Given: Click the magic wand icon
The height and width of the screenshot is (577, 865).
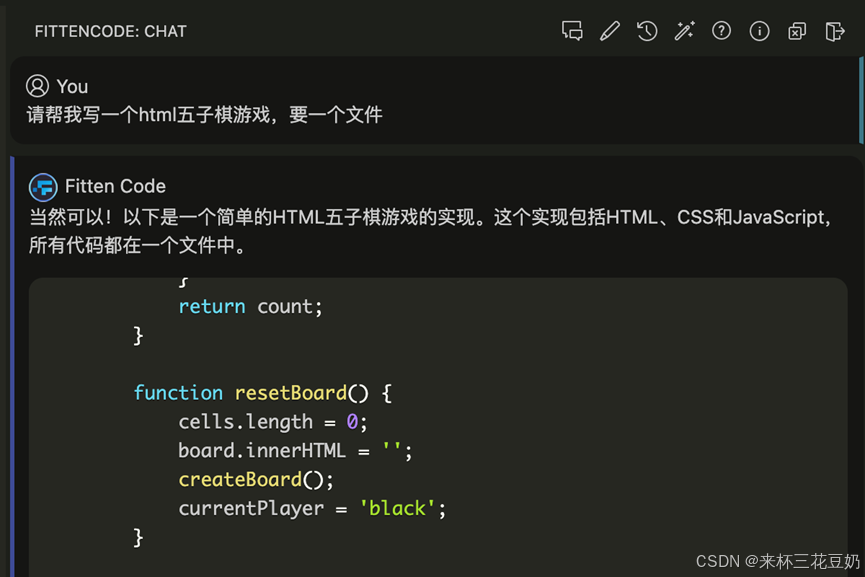Looking at the screenshot, I should (x=684, y=31).
